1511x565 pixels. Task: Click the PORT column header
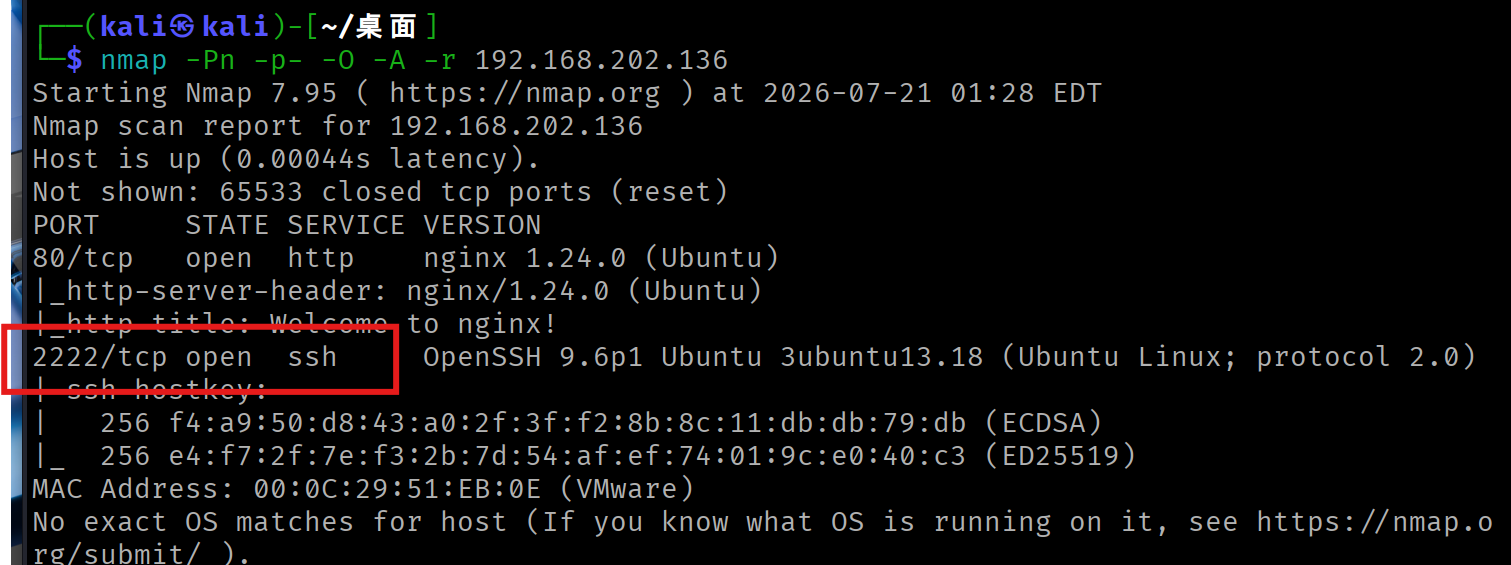click(x=66, y=225)
